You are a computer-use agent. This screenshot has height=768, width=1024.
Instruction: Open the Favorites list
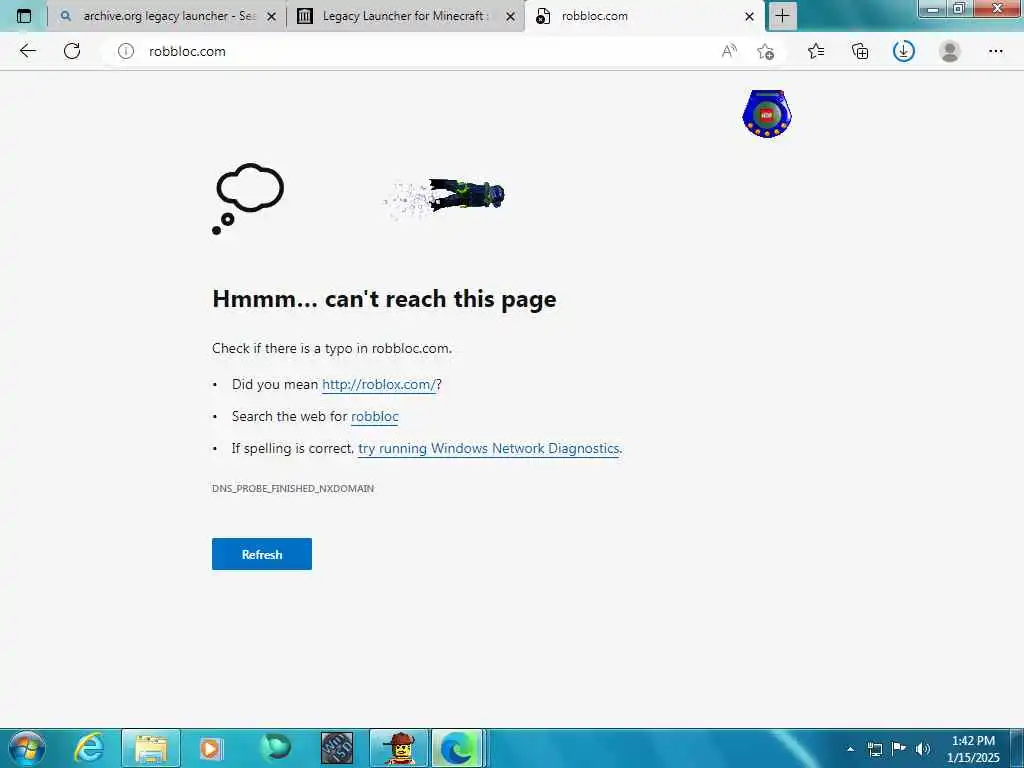[x=816, y=51]
